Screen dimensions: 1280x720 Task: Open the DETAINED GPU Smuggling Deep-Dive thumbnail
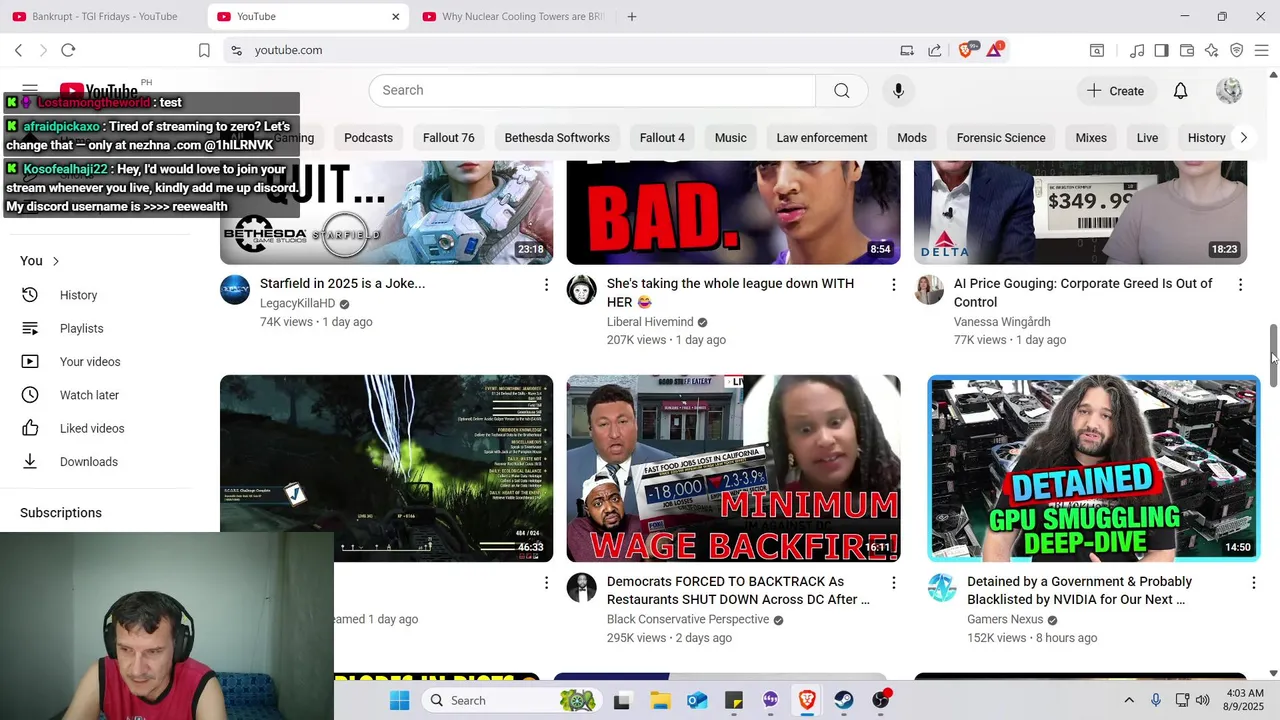pos(1093,468)
